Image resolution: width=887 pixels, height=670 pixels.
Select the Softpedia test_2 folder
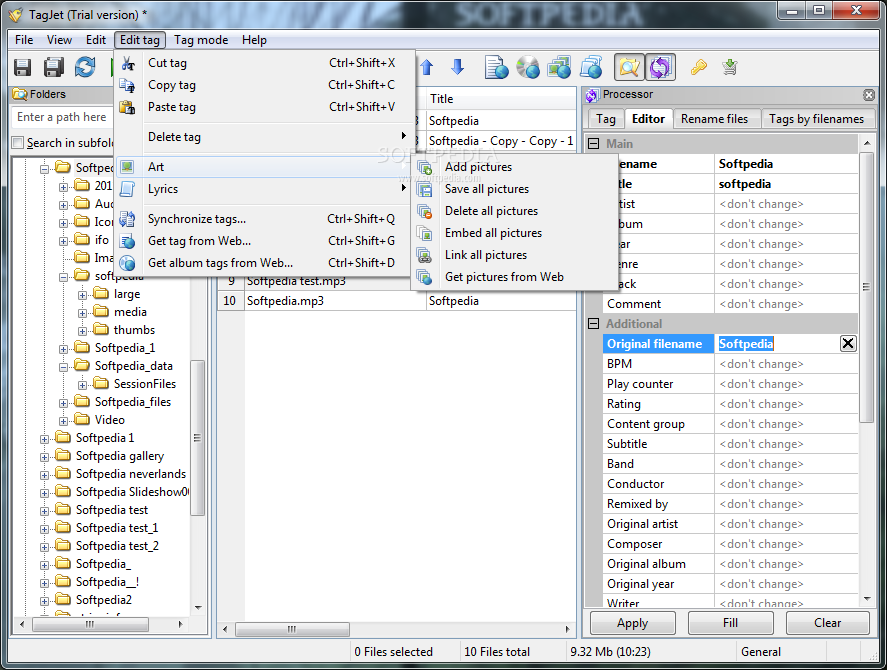point(117,546)
